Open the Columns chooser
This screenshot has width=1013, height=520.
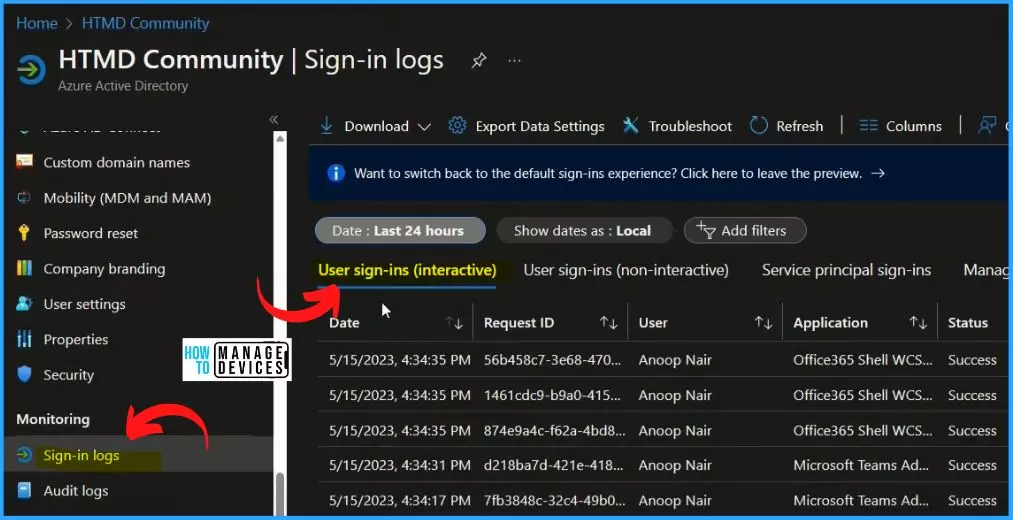[914, 126]
